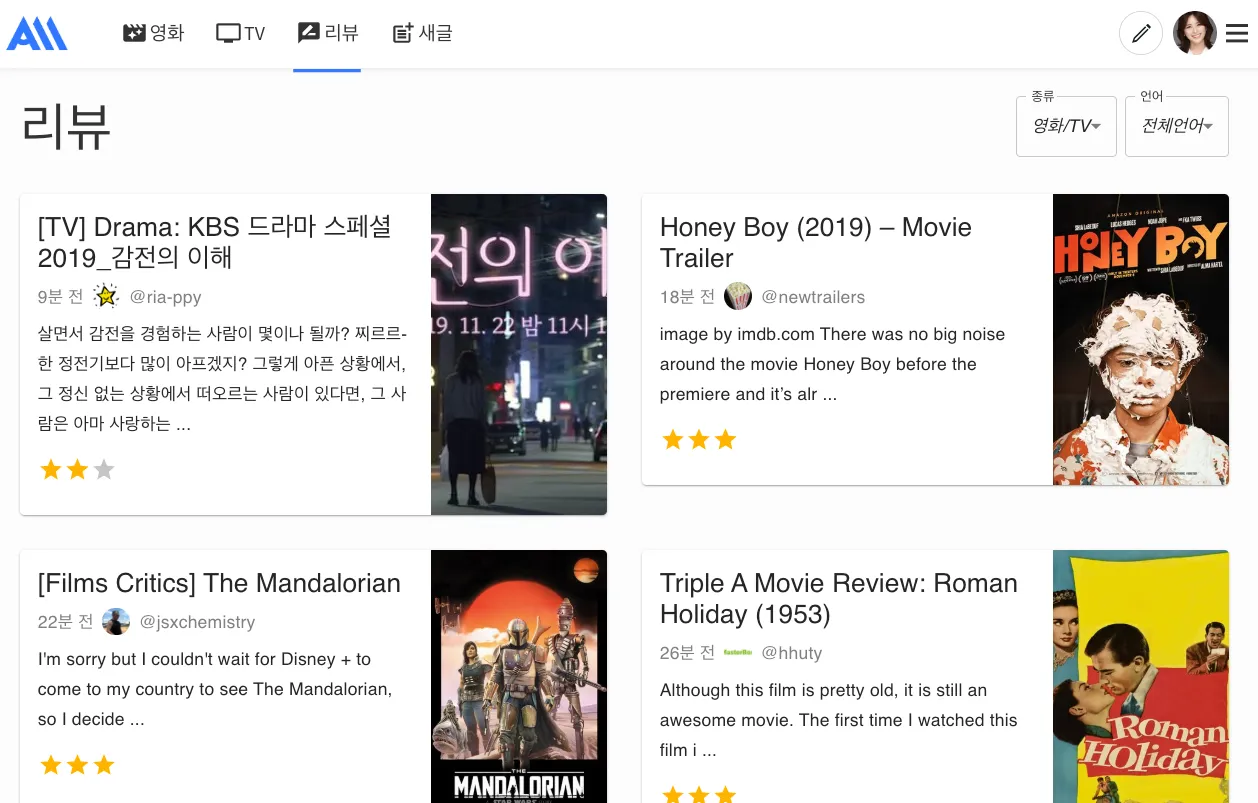The image size is (1258, 803).
Task: Click the '22분 전' timestamp
Action: 66,622
